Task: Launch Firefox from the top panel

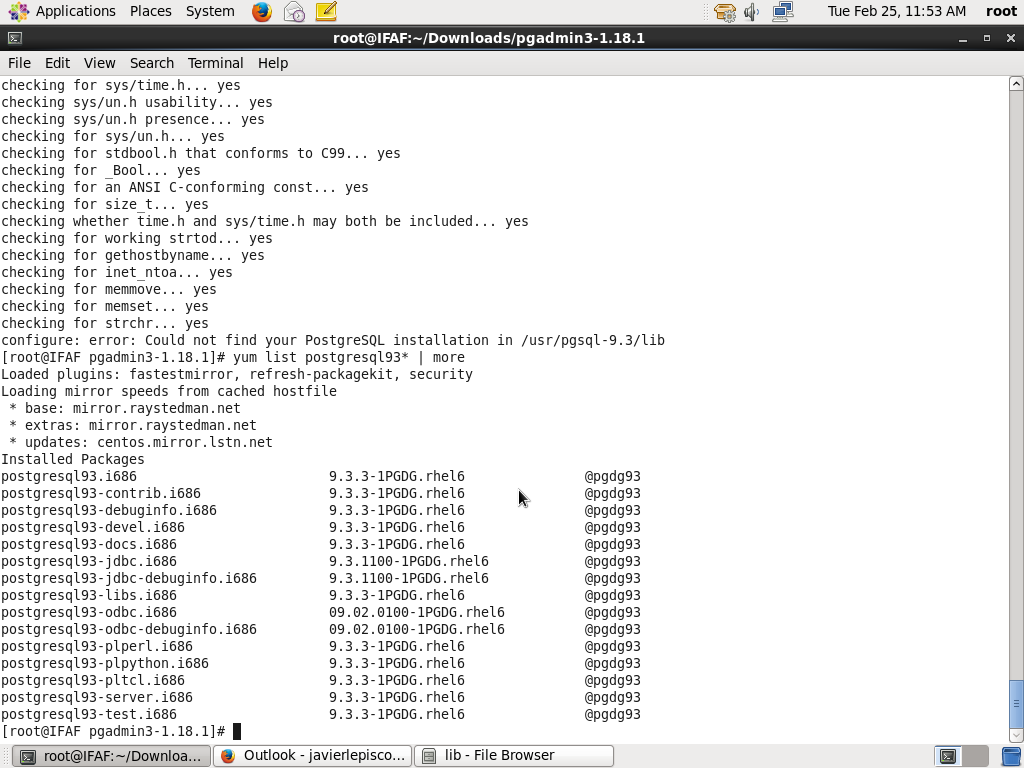Action: 261,12
